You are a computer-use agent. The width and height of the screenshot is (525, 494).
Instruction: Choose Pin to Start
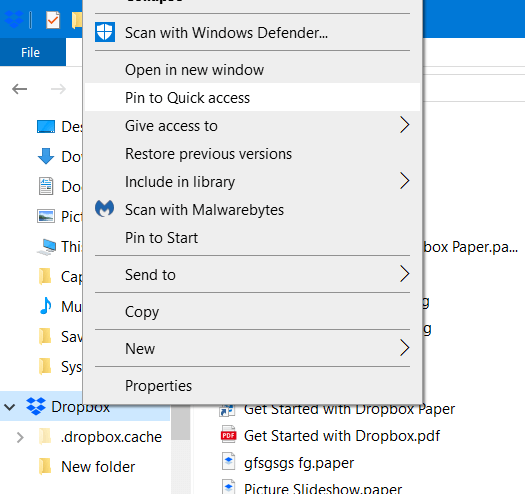point(252,237)
